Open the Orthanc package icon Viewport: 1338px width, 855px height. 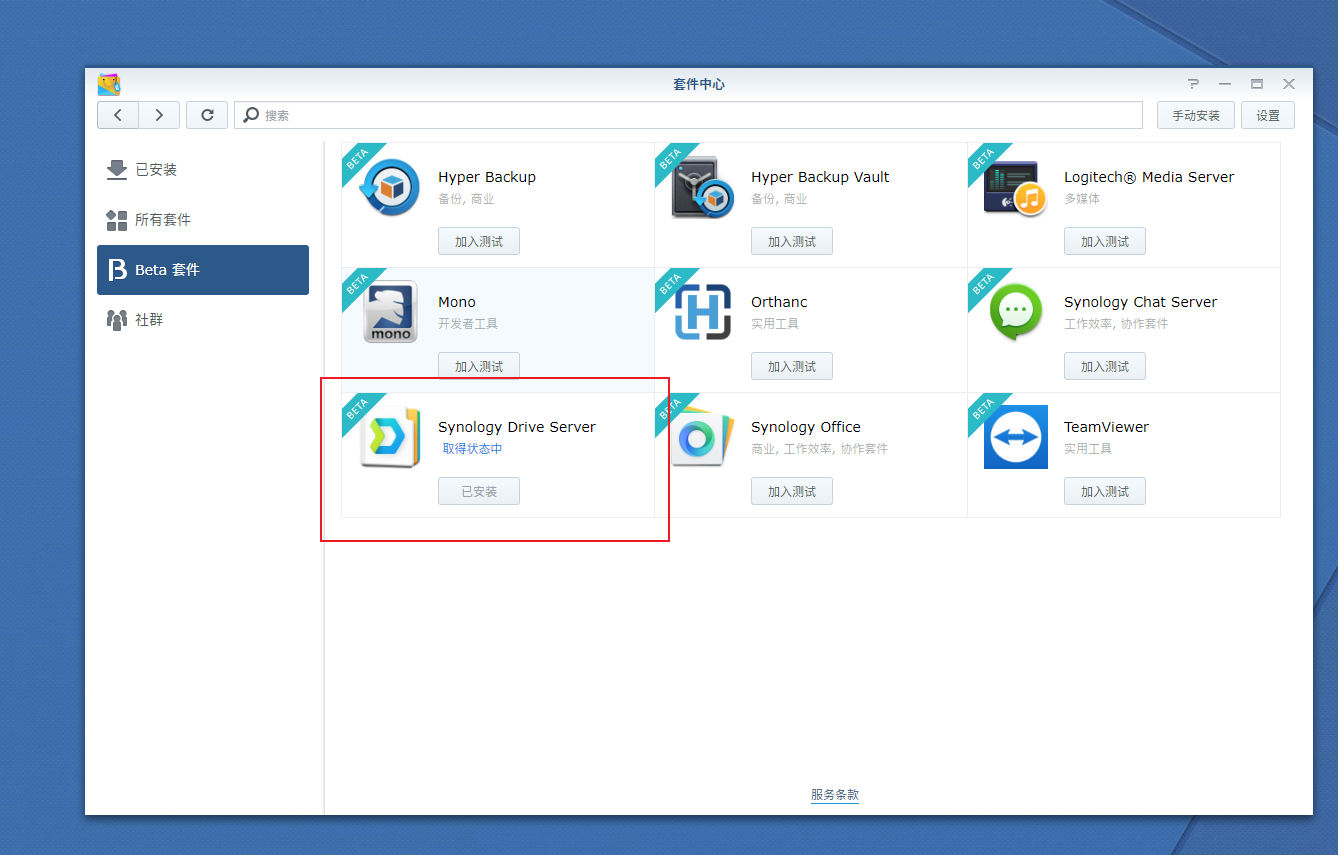click(703, 312)
